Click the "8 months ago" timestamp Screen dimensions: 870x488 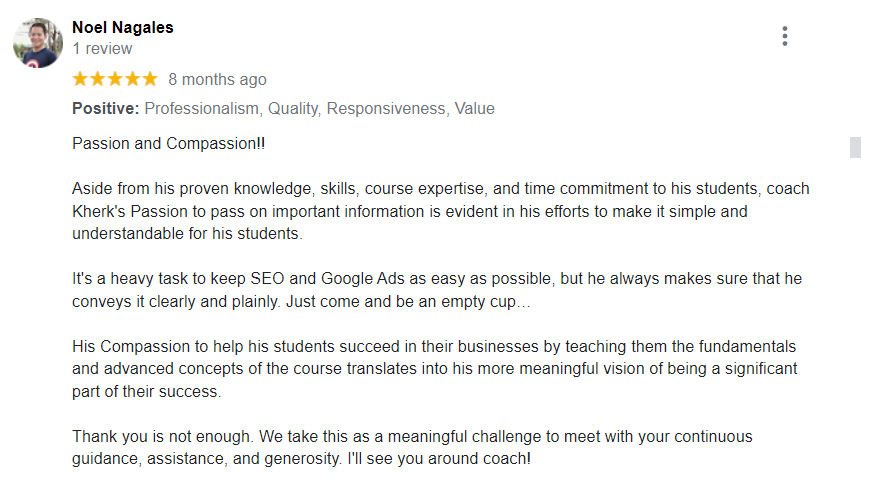[x=217, y=80]
